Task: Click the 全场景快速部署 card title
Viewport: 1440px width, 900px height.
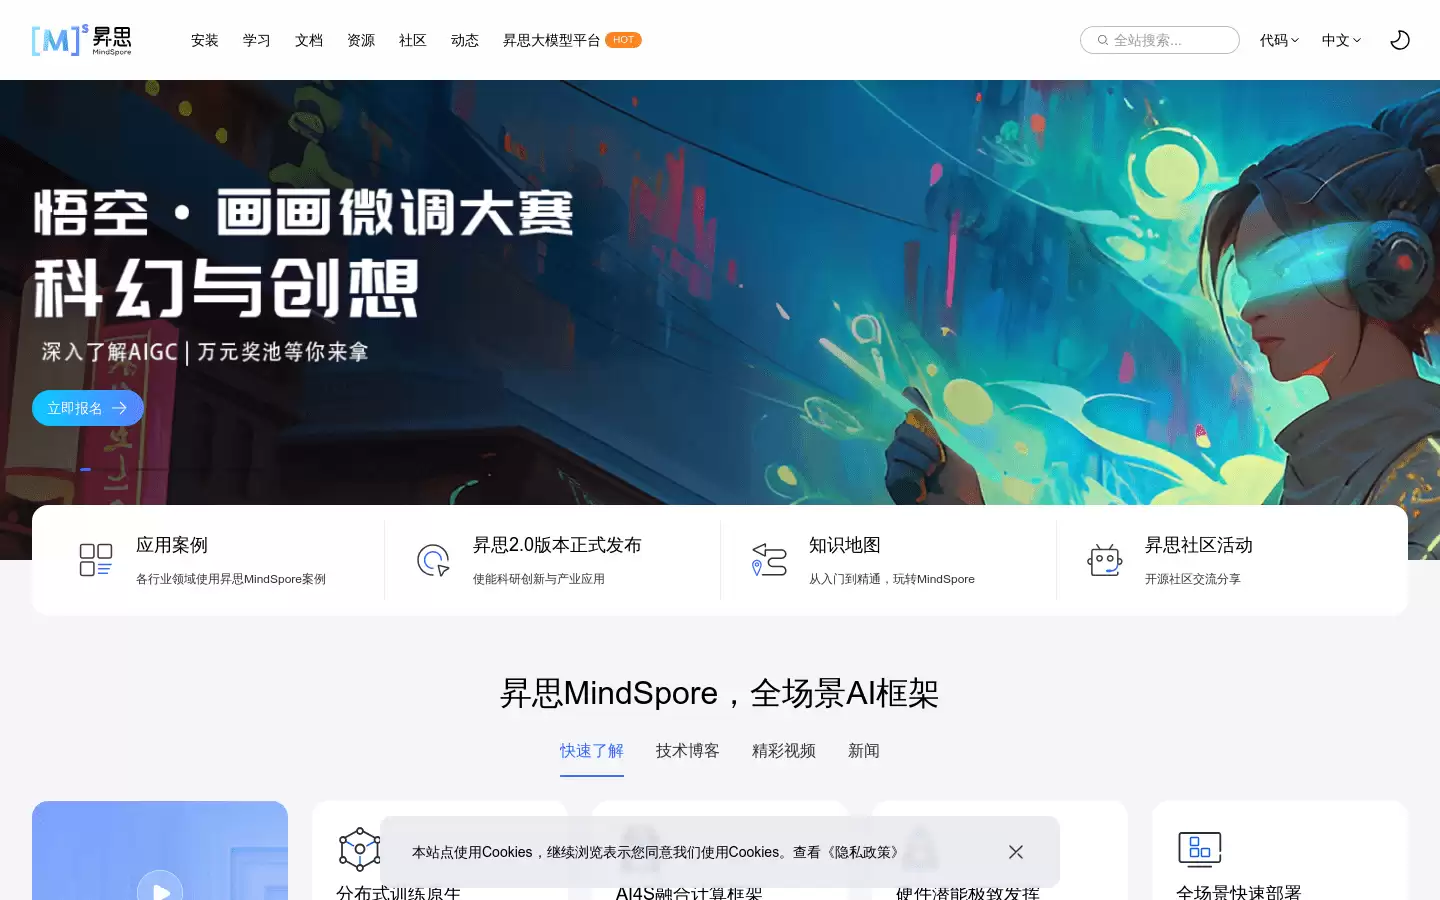Action: [1239, 892]
